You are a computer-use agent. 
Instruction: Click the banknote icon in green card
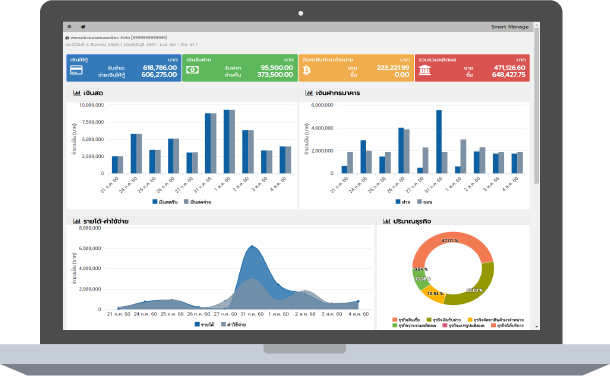coord(192,70)
